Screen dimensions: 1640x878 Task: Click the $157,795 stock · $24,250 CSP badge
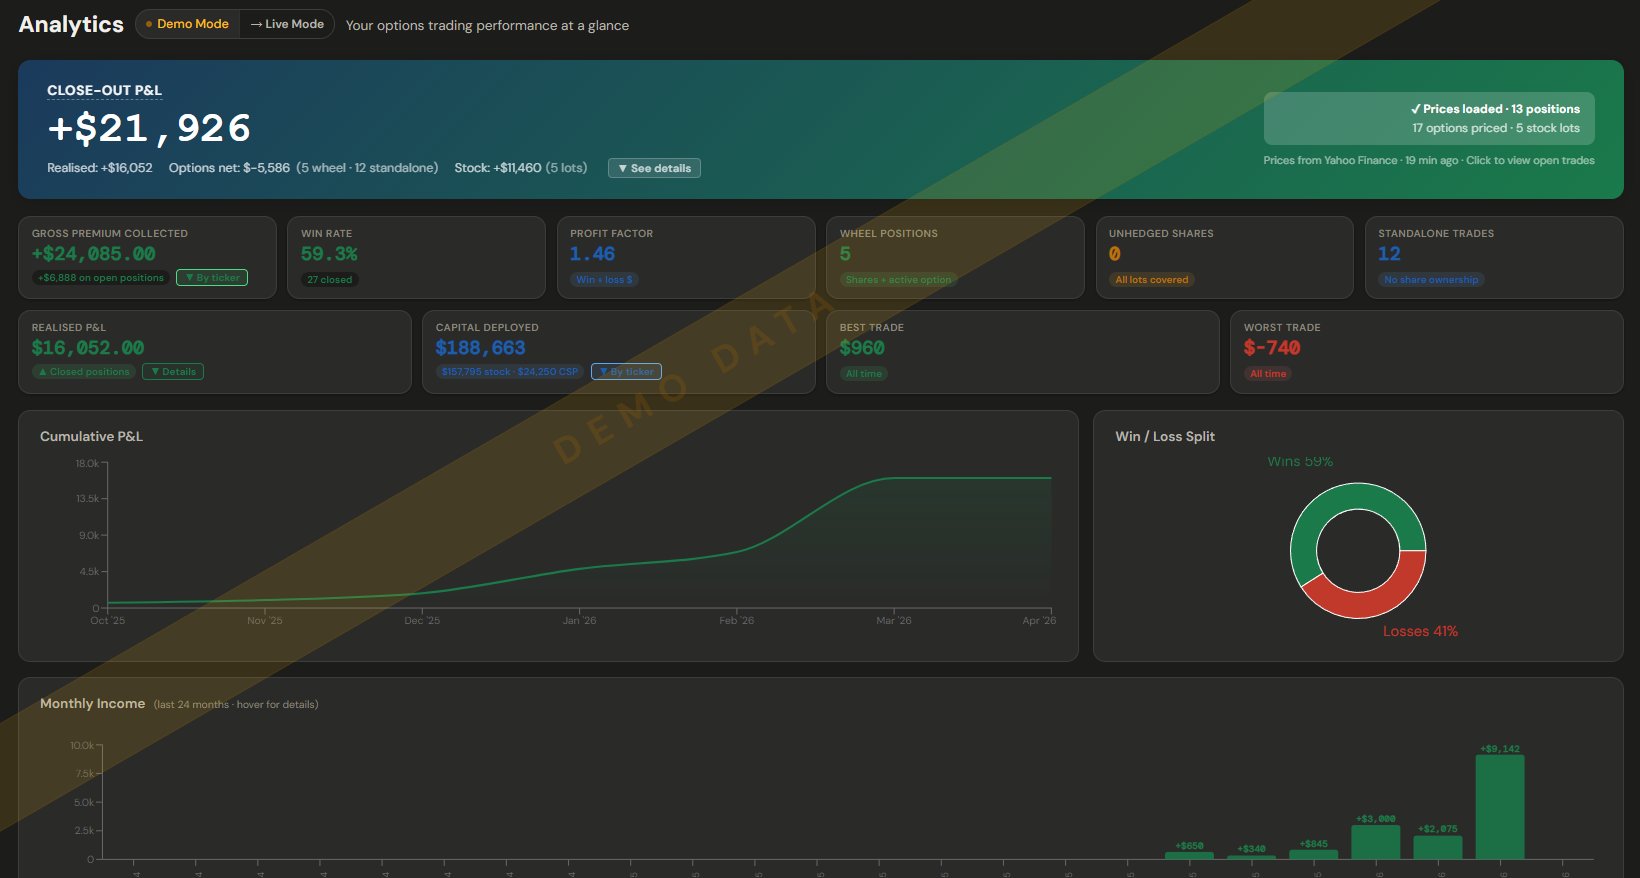(x=510, y=372)
